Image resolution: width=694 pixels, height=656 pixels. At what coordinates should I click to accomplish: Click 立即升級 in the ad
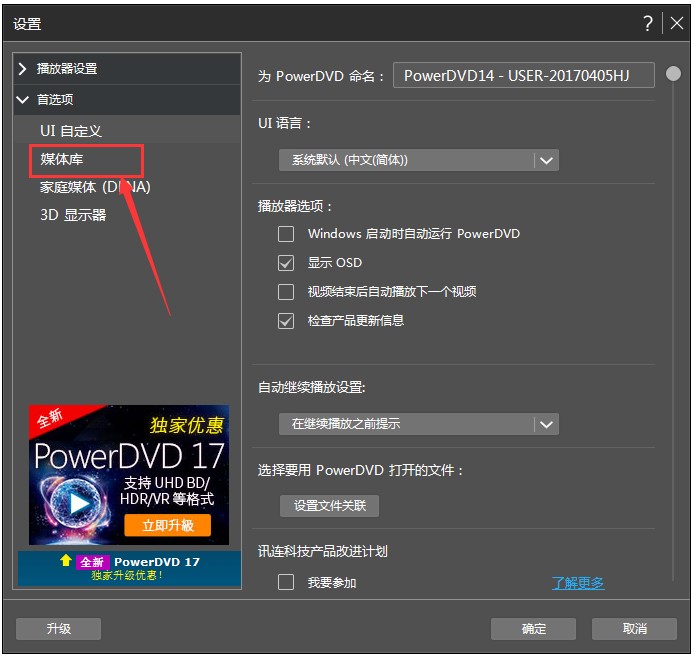coord(168,525)
